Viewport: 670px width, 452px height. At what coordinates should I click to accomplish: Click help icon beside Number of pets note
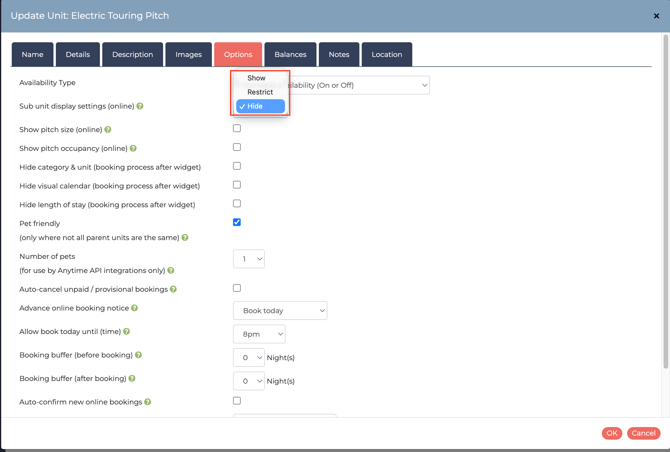[x=171, y=270]
